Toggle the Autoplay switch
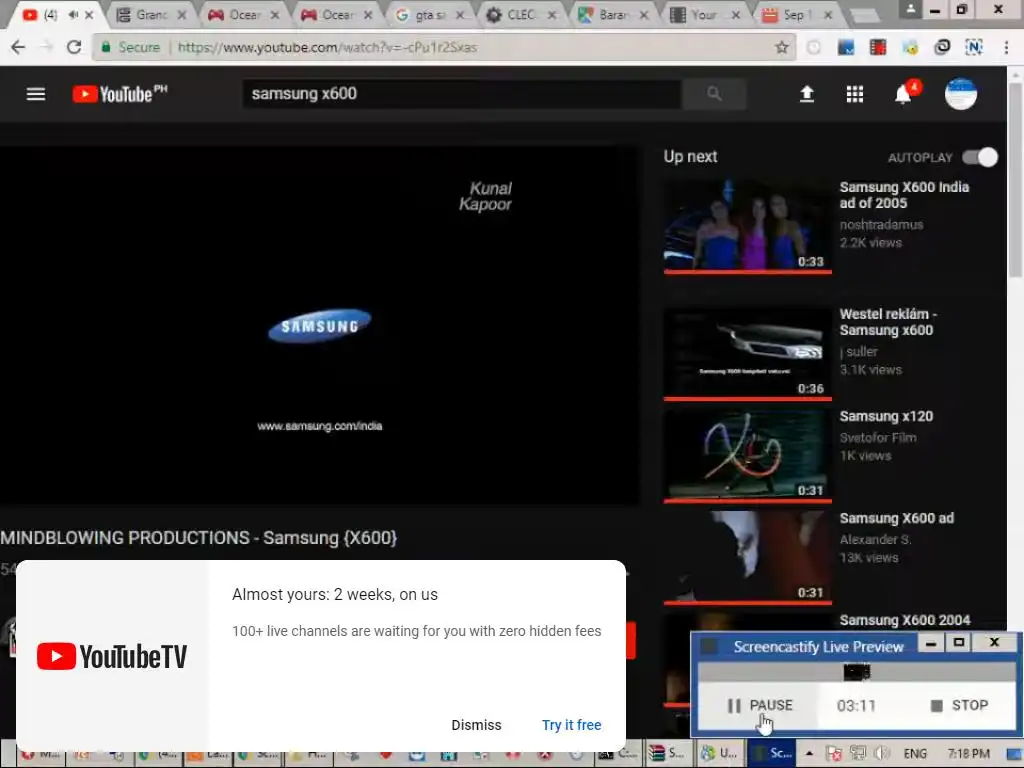The image size is (1024, 768). click(980, 157)
